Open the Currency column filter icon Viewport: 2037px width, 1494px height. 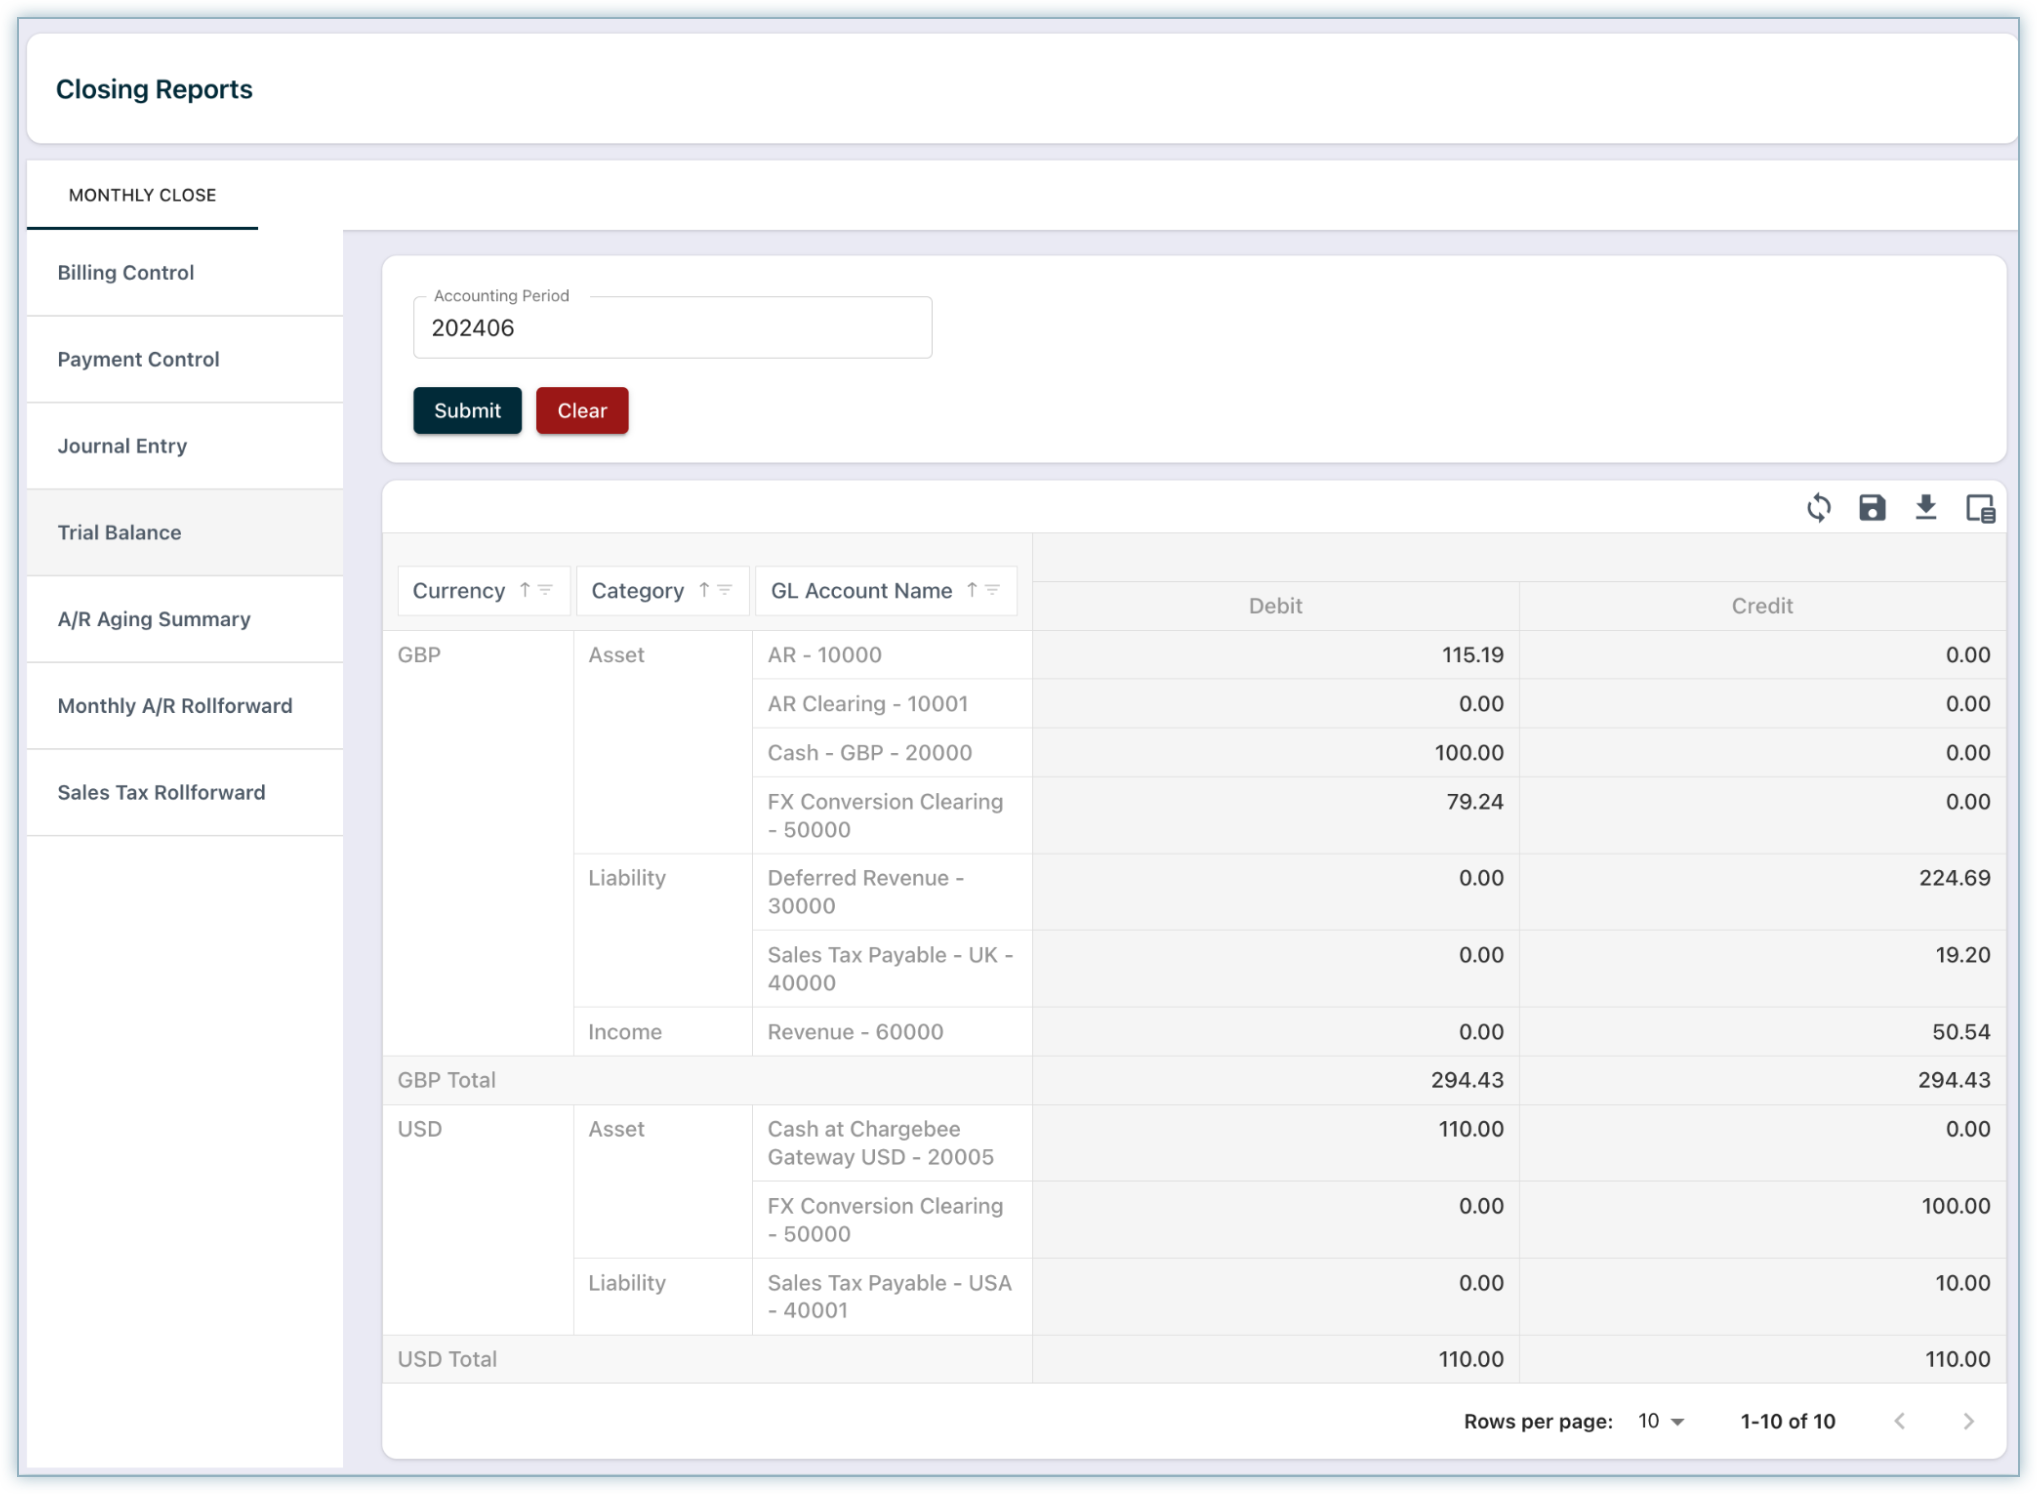point(546,590)
